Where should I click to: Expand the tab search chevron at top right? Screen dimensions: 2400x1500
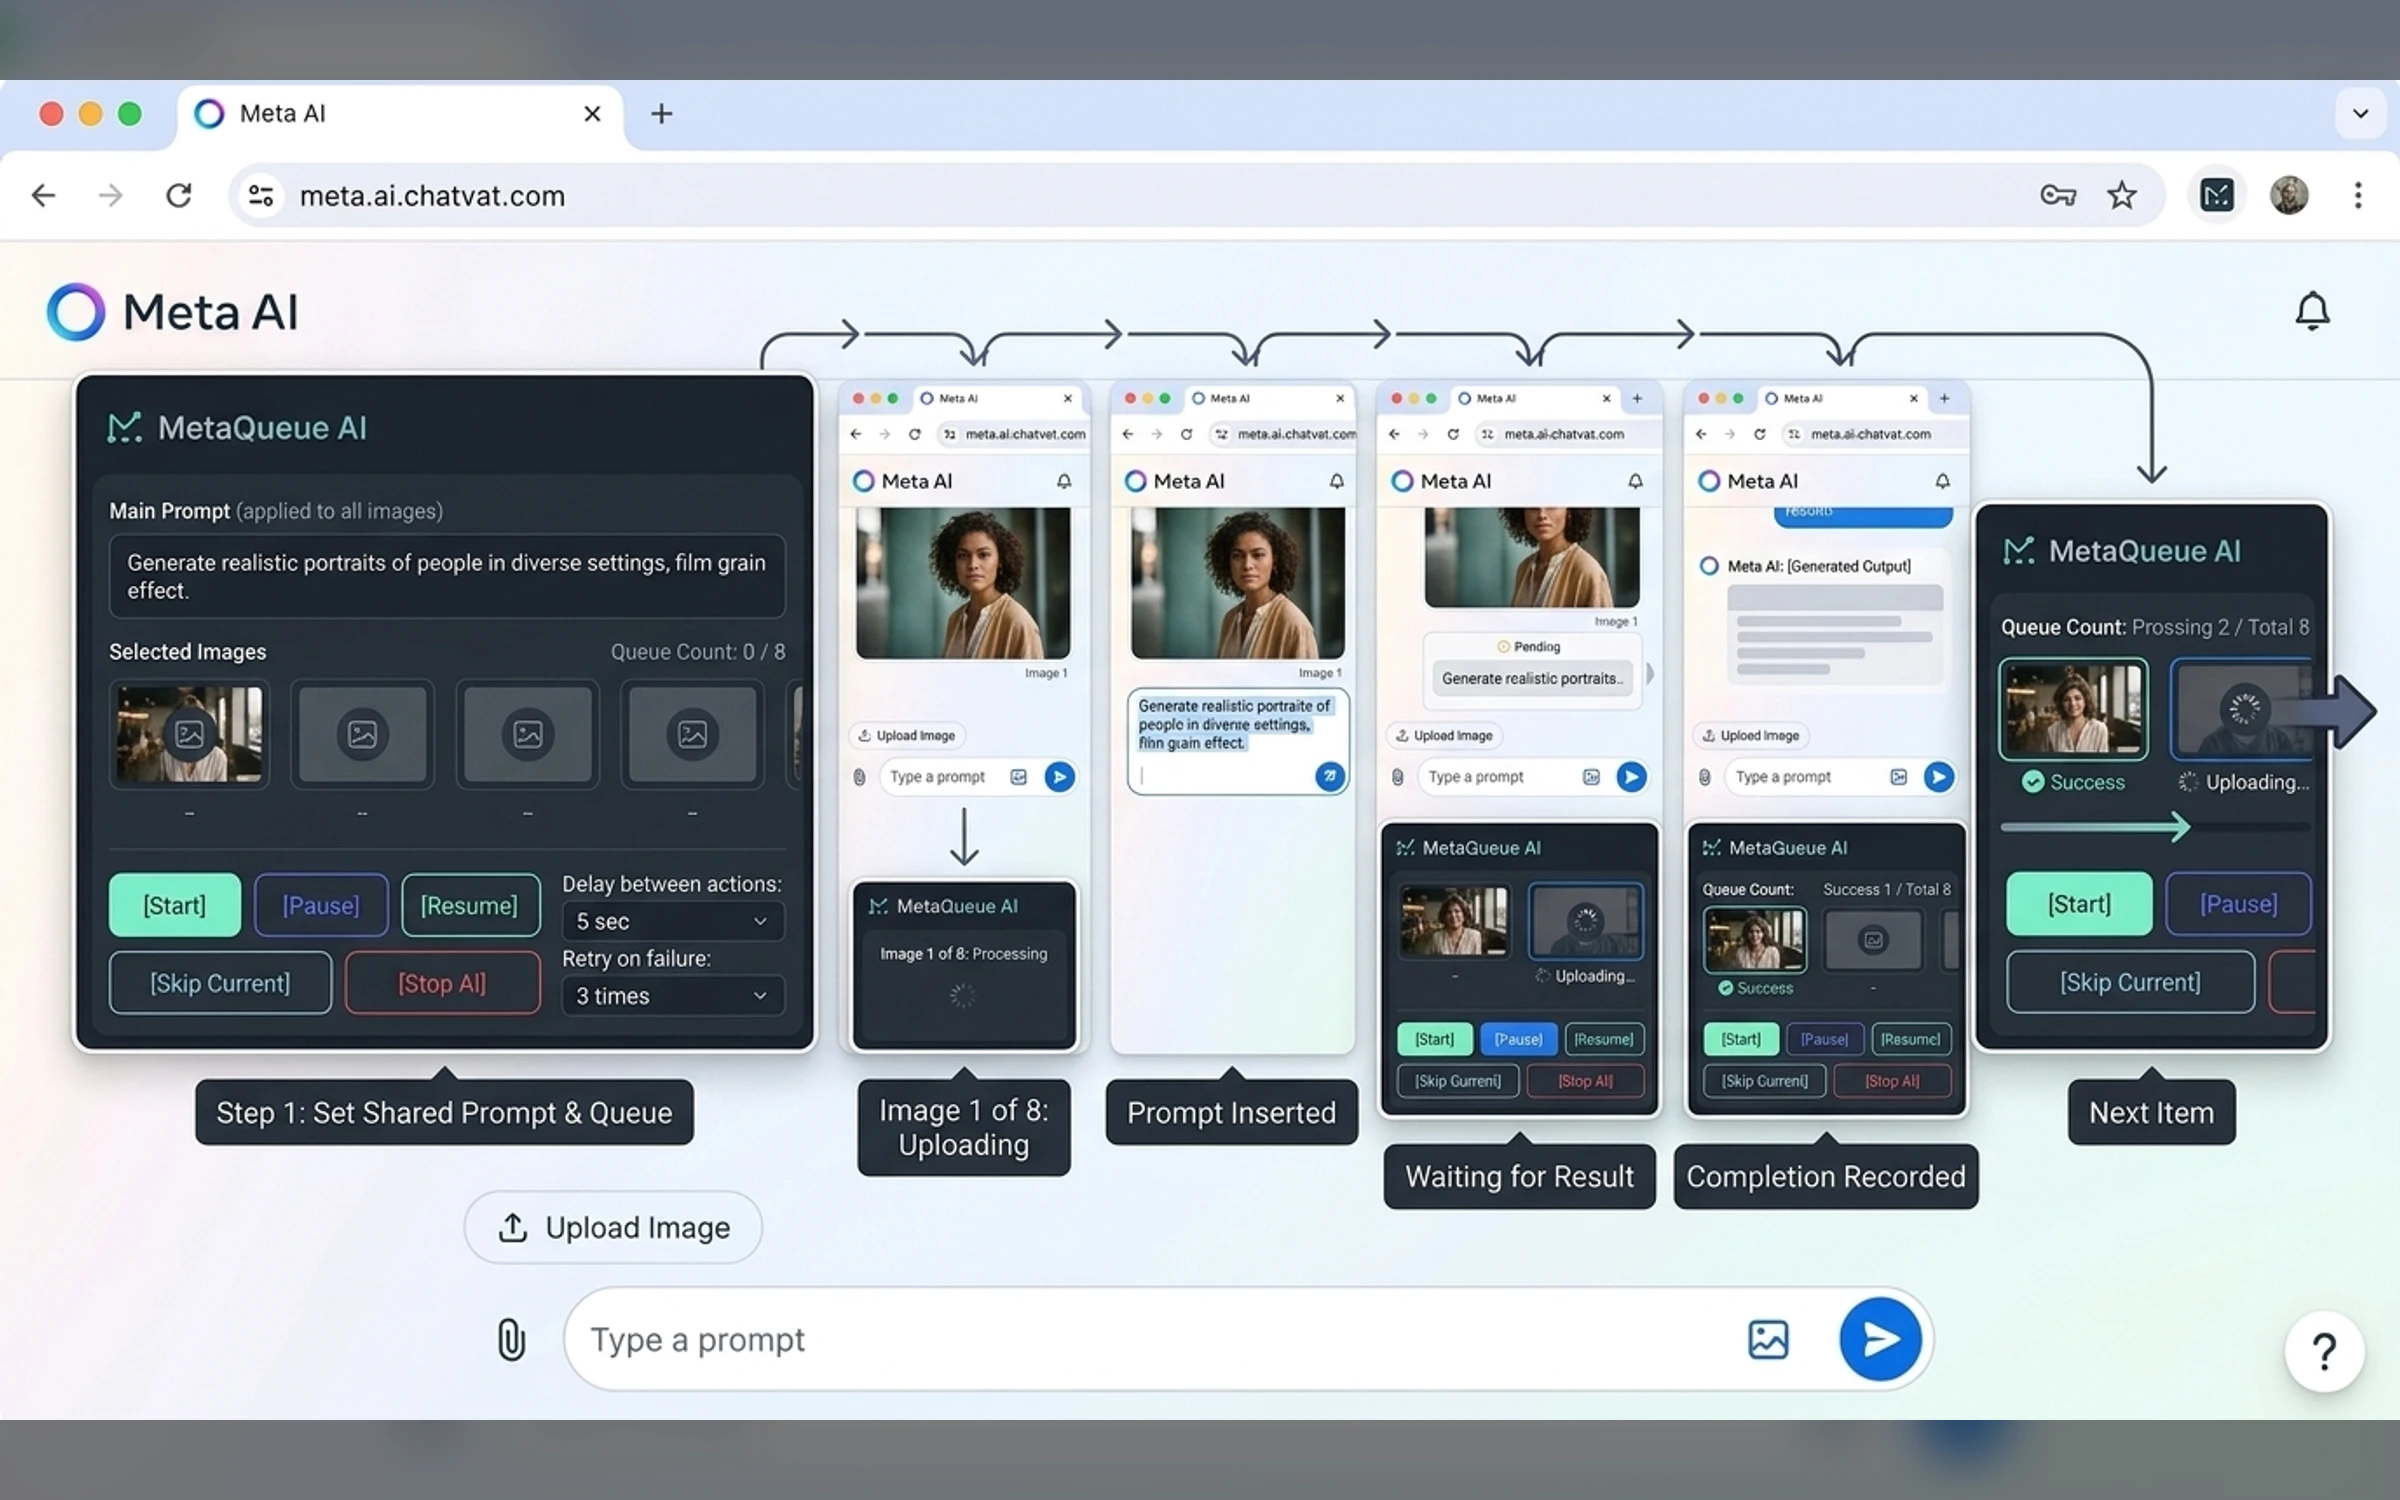(x=2360, y=114)
